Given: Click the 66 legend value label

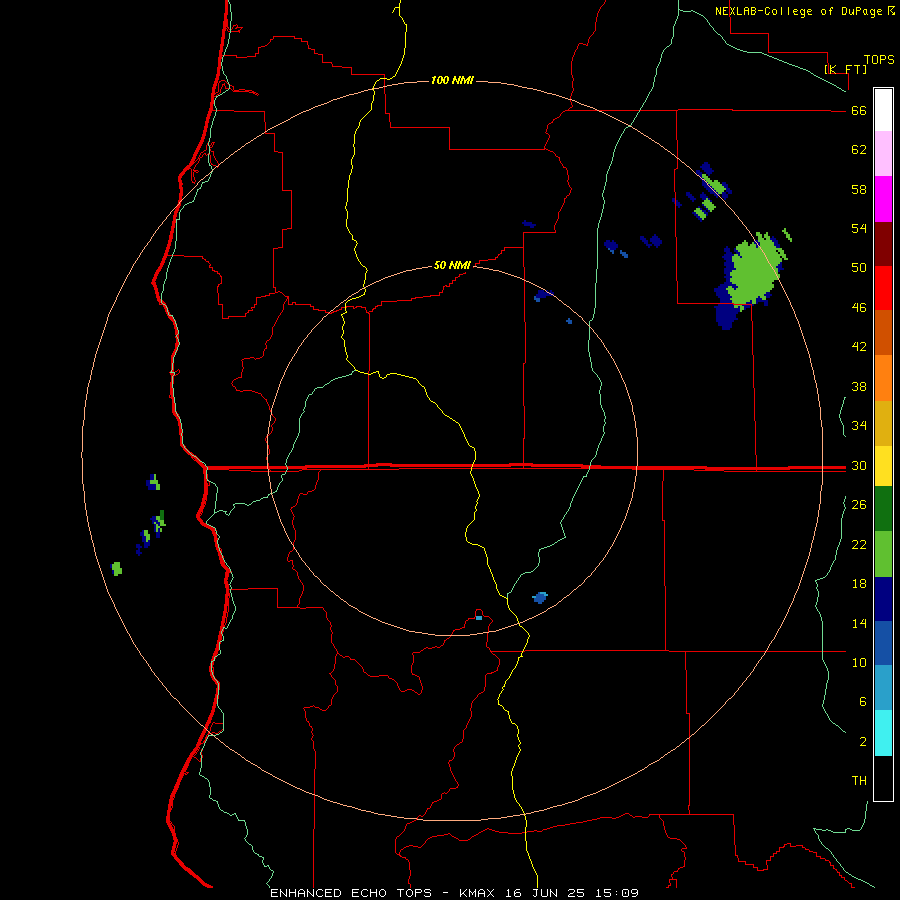Looking at the screenshot, I should pos(859,110).
